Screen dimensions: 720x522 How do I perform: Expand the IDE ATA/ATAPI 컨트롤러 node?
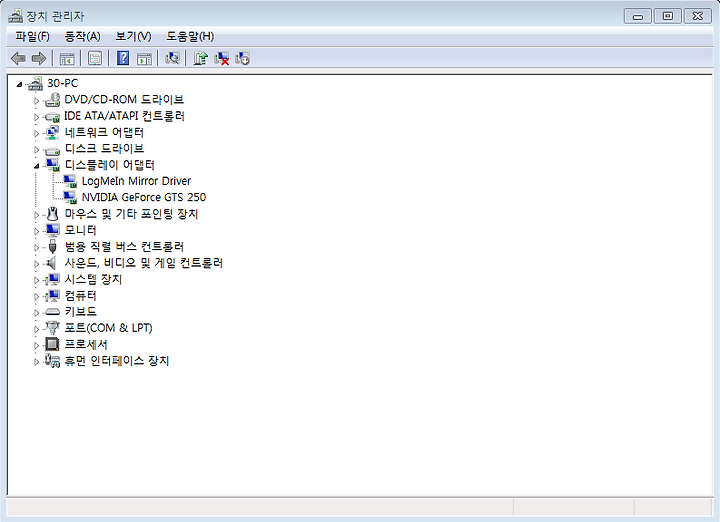click(x=37, y=117)
